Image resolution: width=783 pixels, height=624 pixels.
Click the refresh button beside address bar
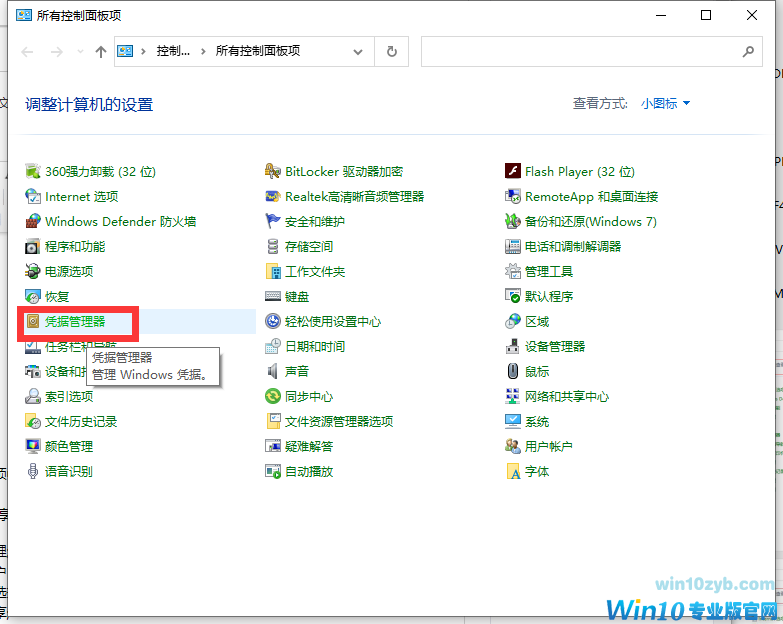[391, 51]
